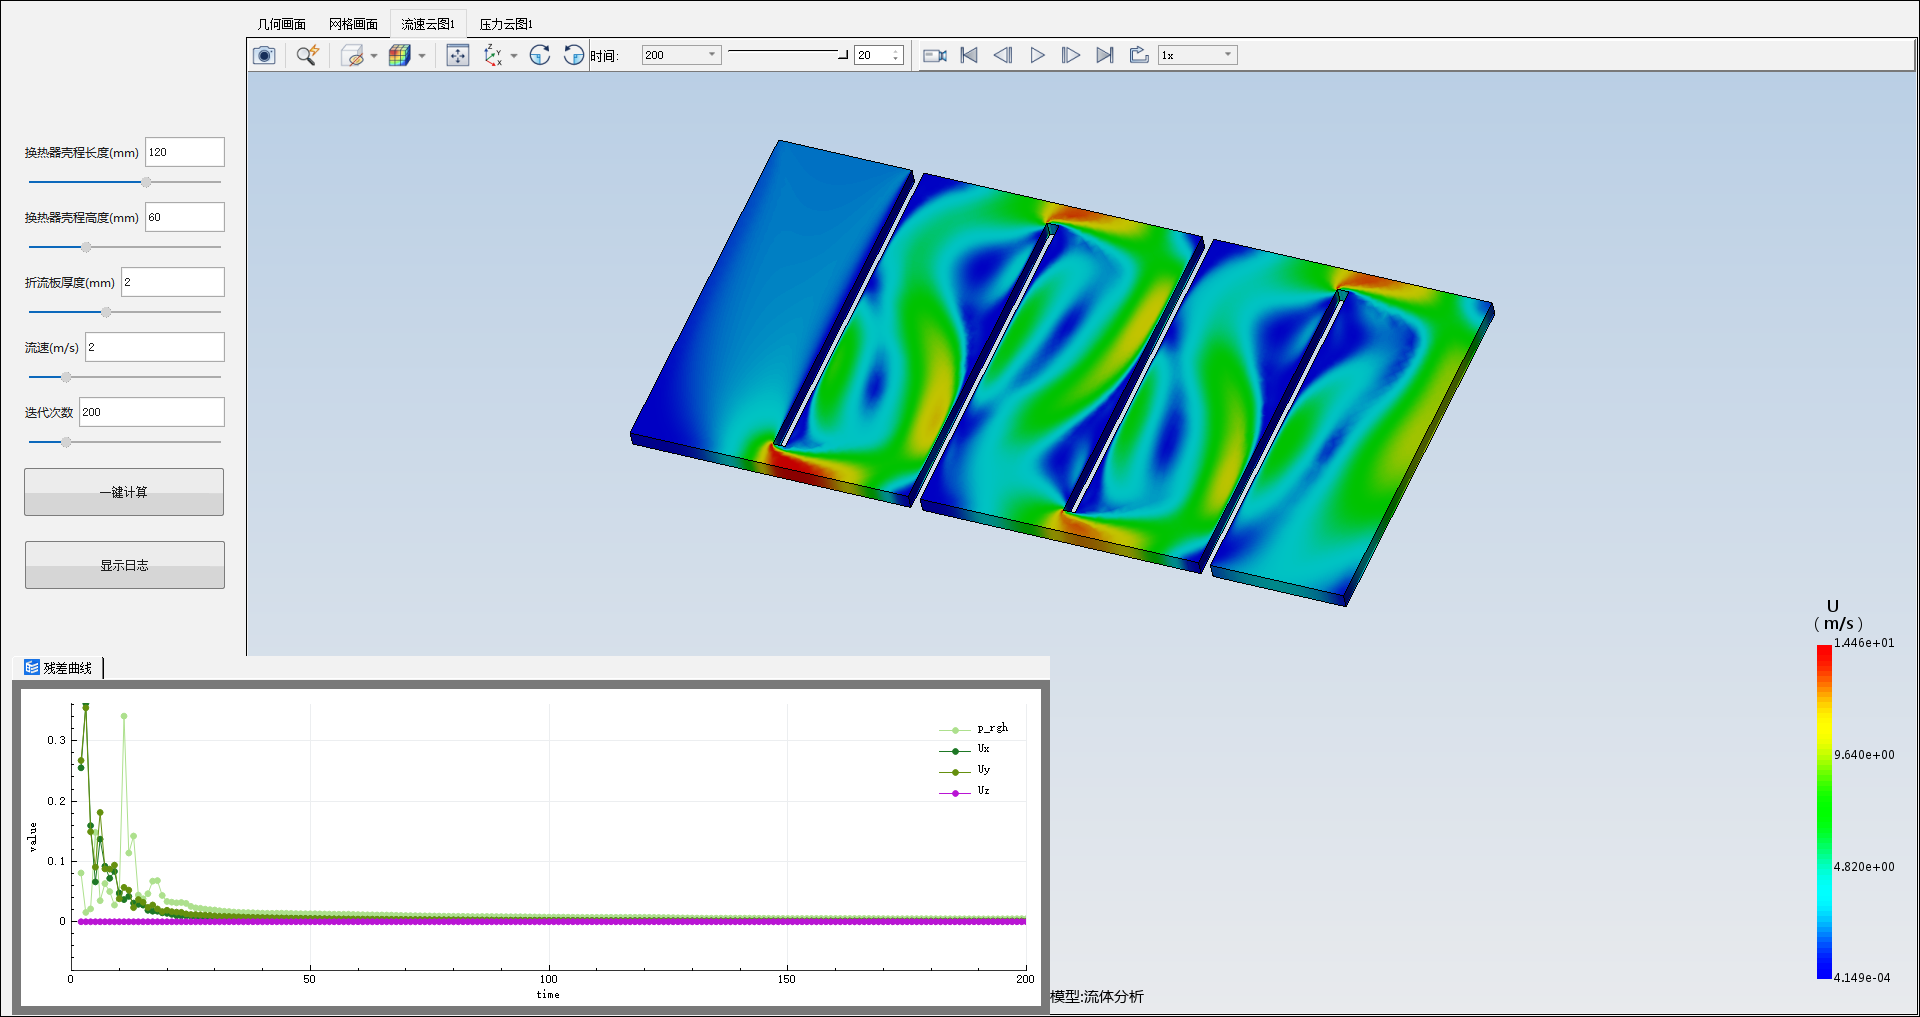Click the shell length slider handle
1920x1017 pixels.
point(146,182)
